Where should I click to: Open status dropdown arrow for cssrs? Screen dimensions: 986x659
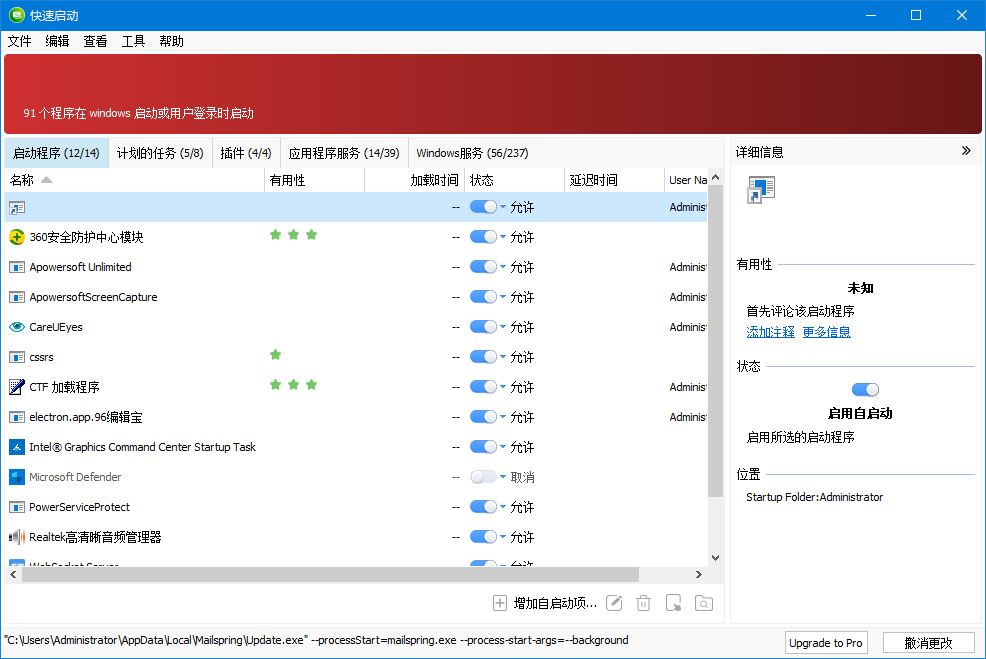(x=503, y=358)
